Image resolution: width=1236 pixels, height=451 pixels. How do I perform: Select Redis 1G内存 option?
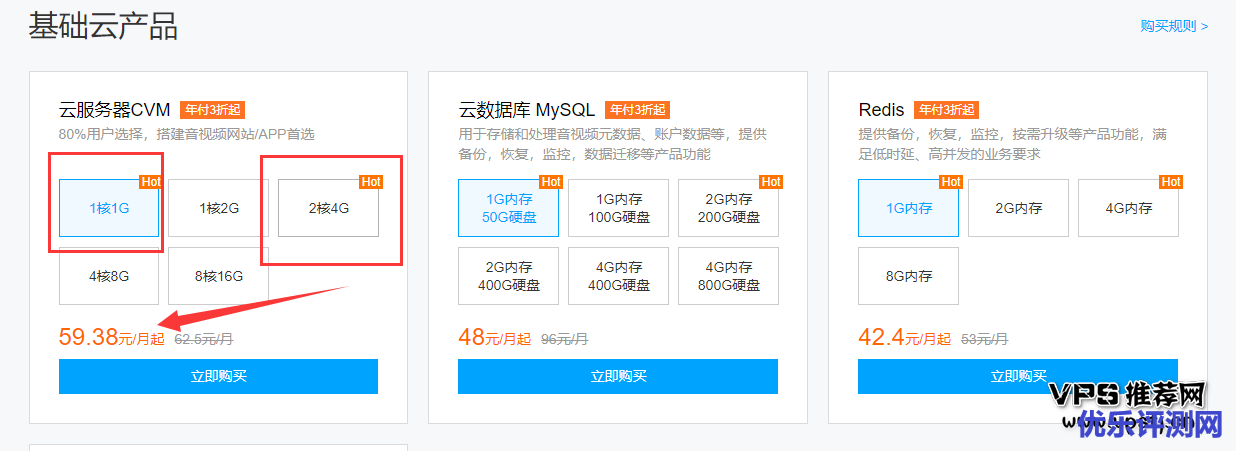908,208
